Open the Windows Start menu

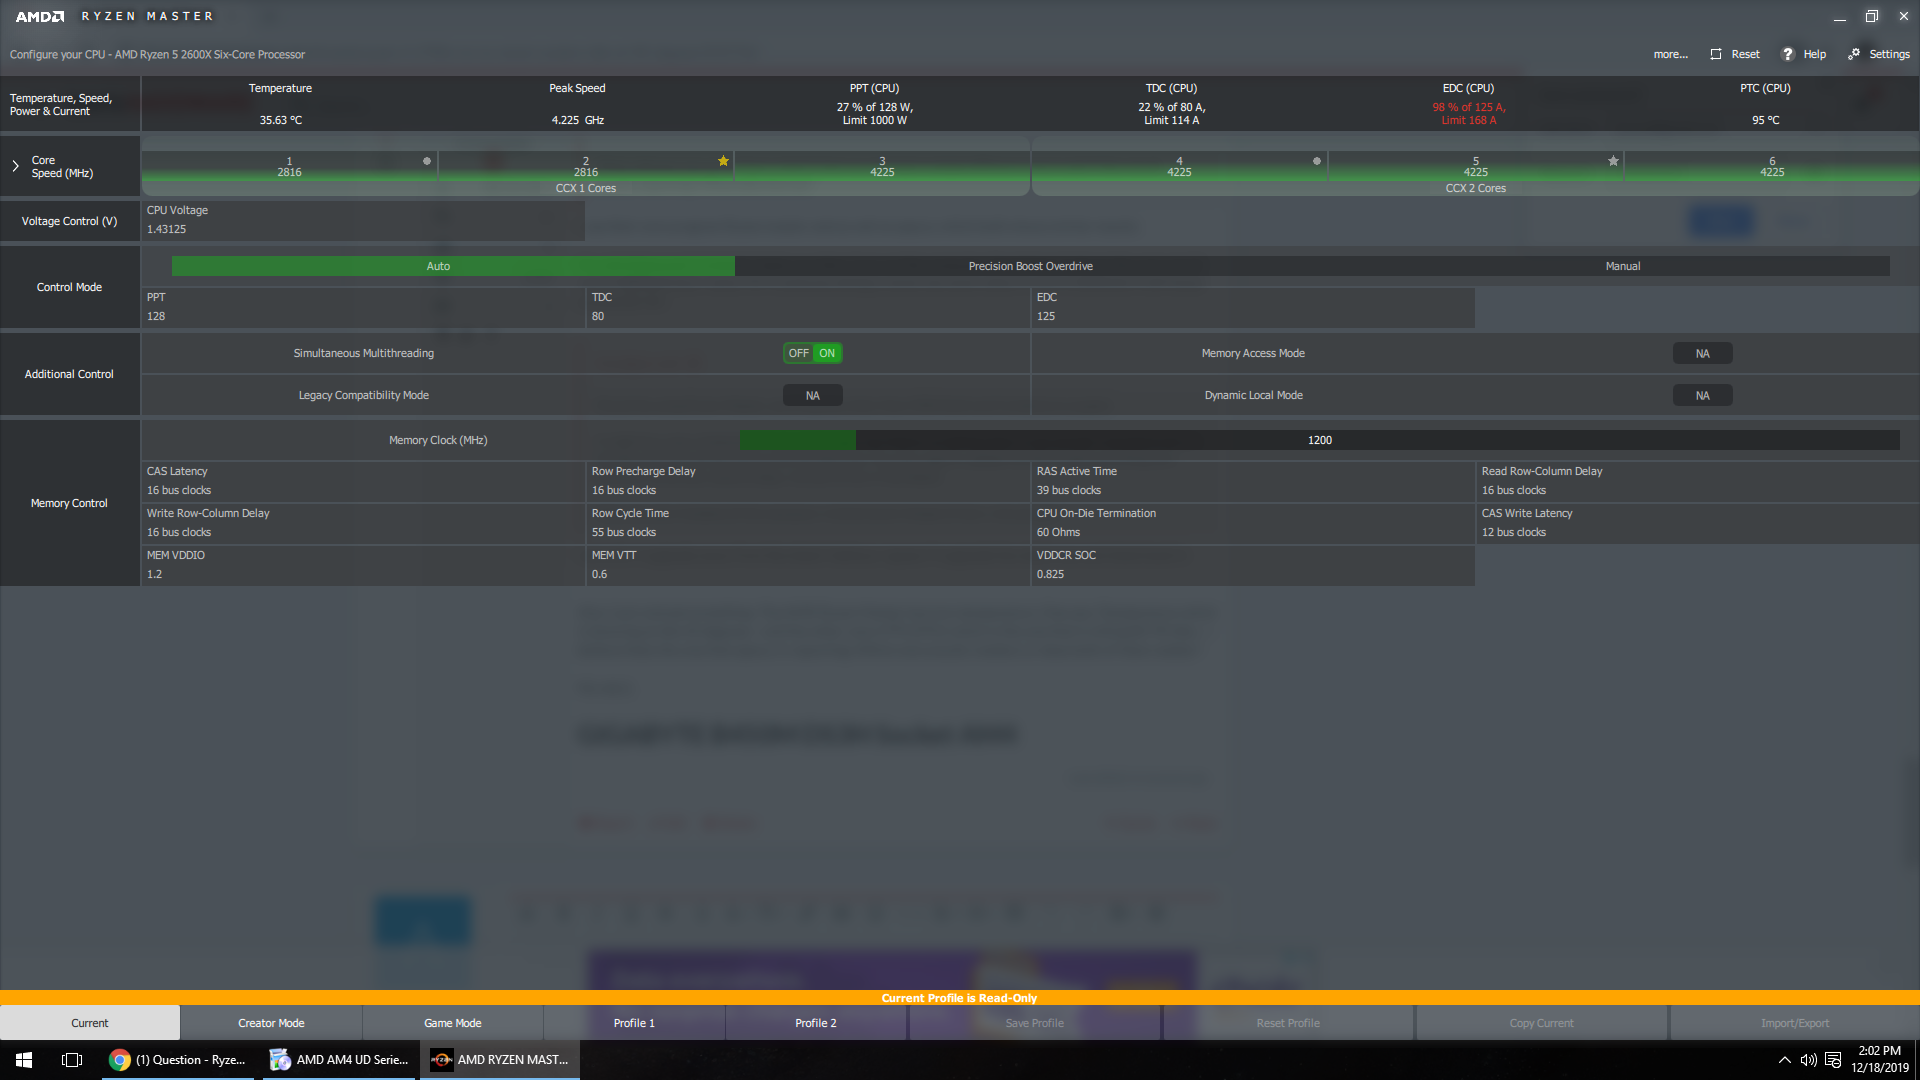24,1060
